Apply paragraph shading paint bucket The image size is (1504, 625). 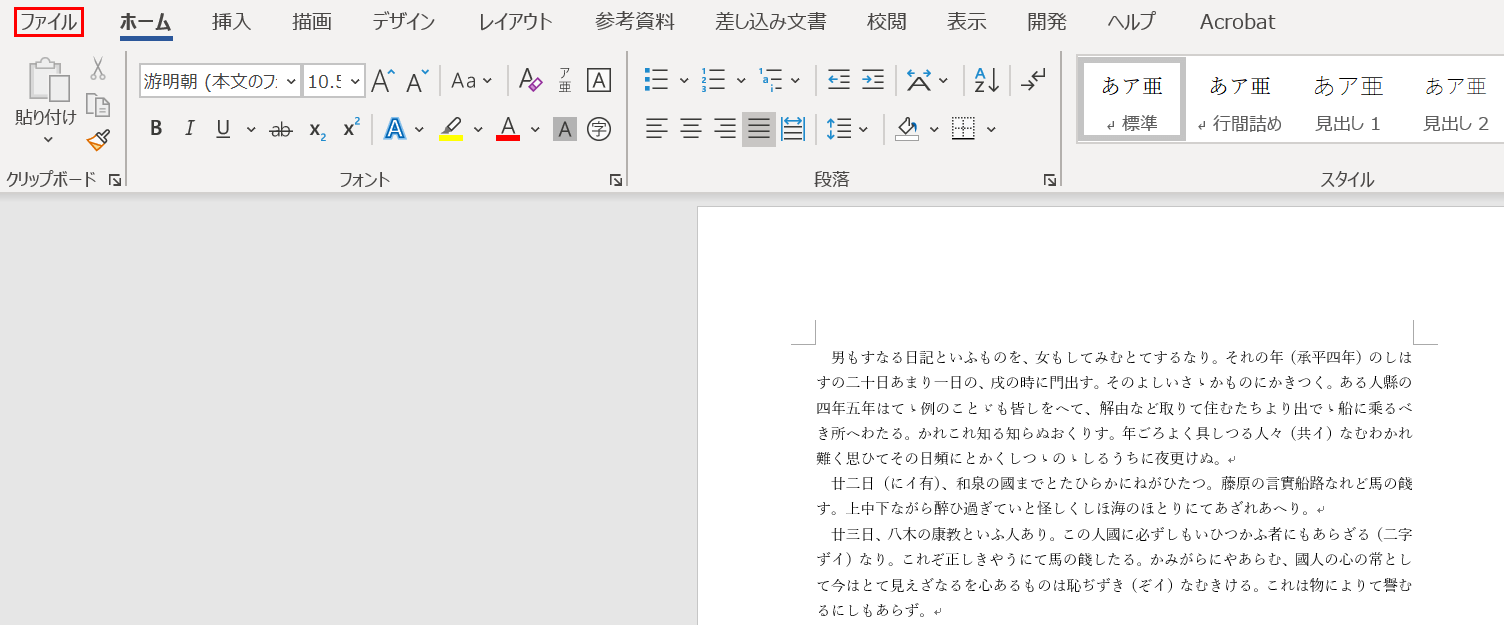point(907,129)
